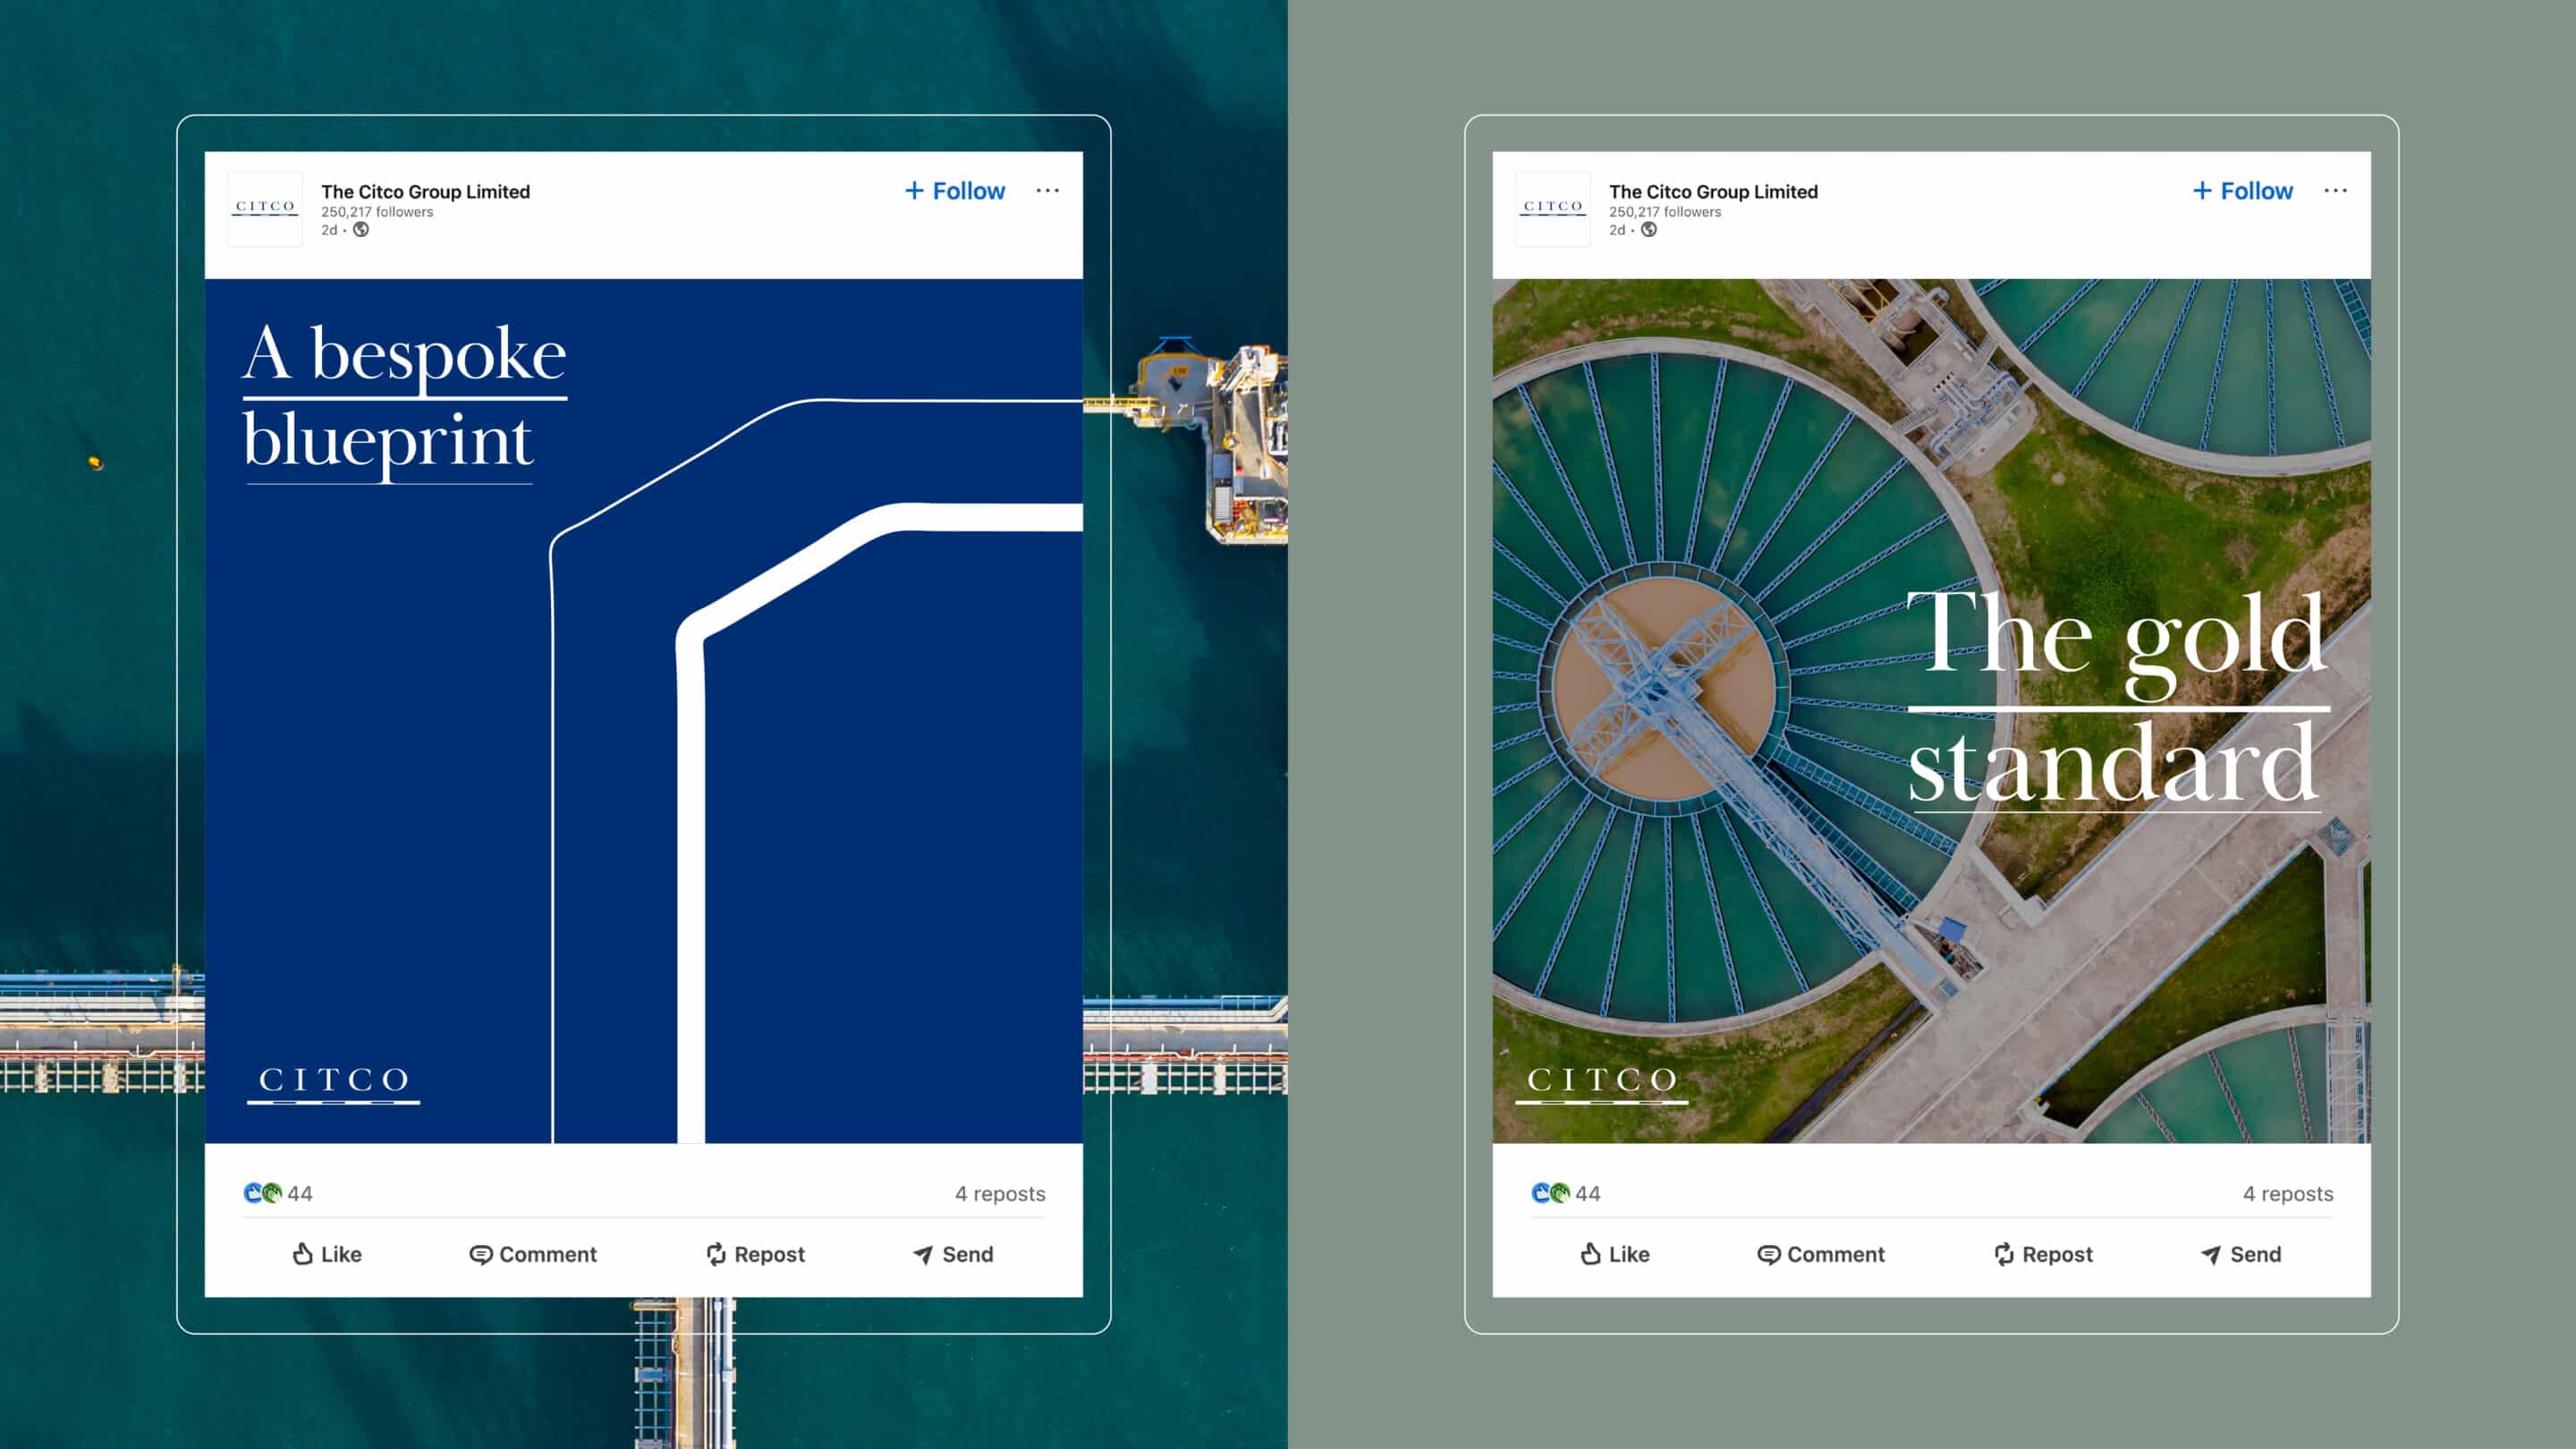Open three-dot menu on gold standard post
Viewport: 2576px width, 1449px height.
point(2335,190)
